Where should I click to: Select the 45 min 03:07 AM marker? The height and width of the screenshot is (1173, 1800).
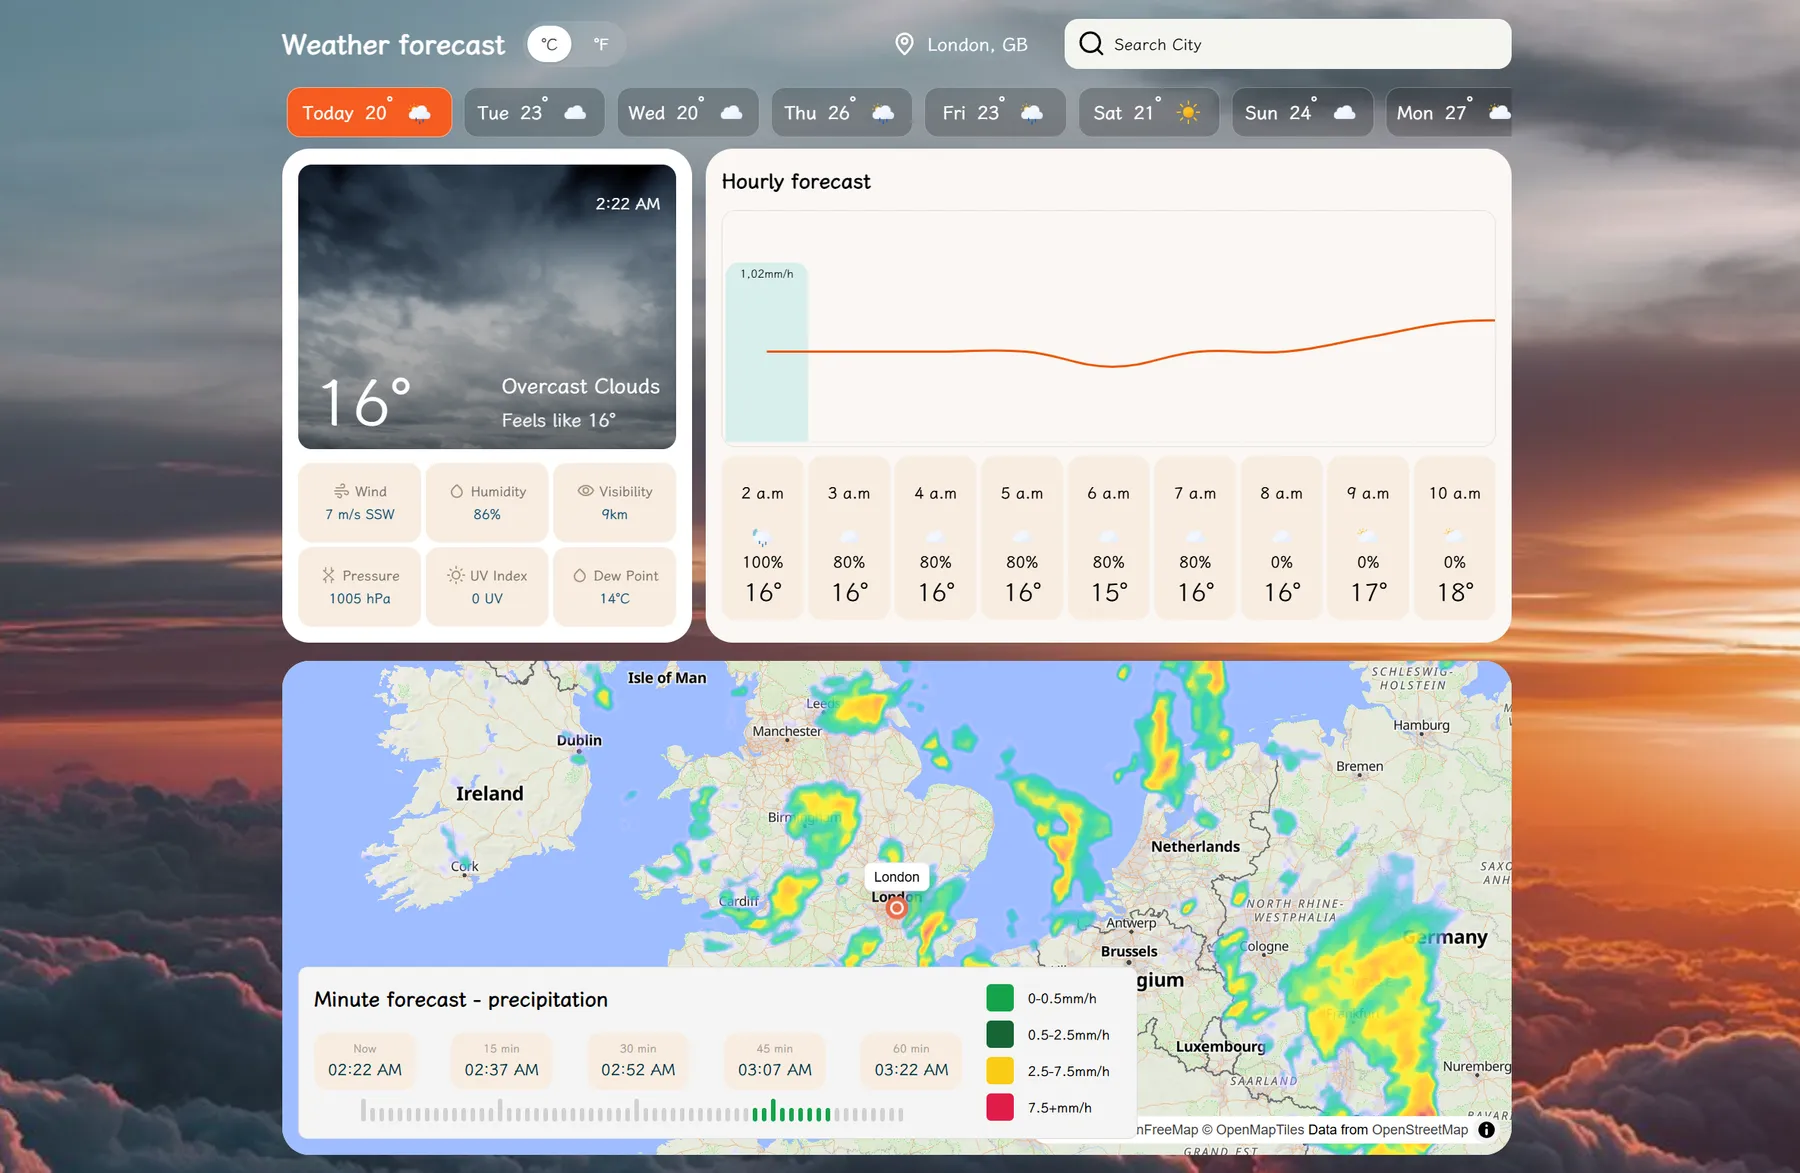pyautogui.click(x=775, y=1061)
